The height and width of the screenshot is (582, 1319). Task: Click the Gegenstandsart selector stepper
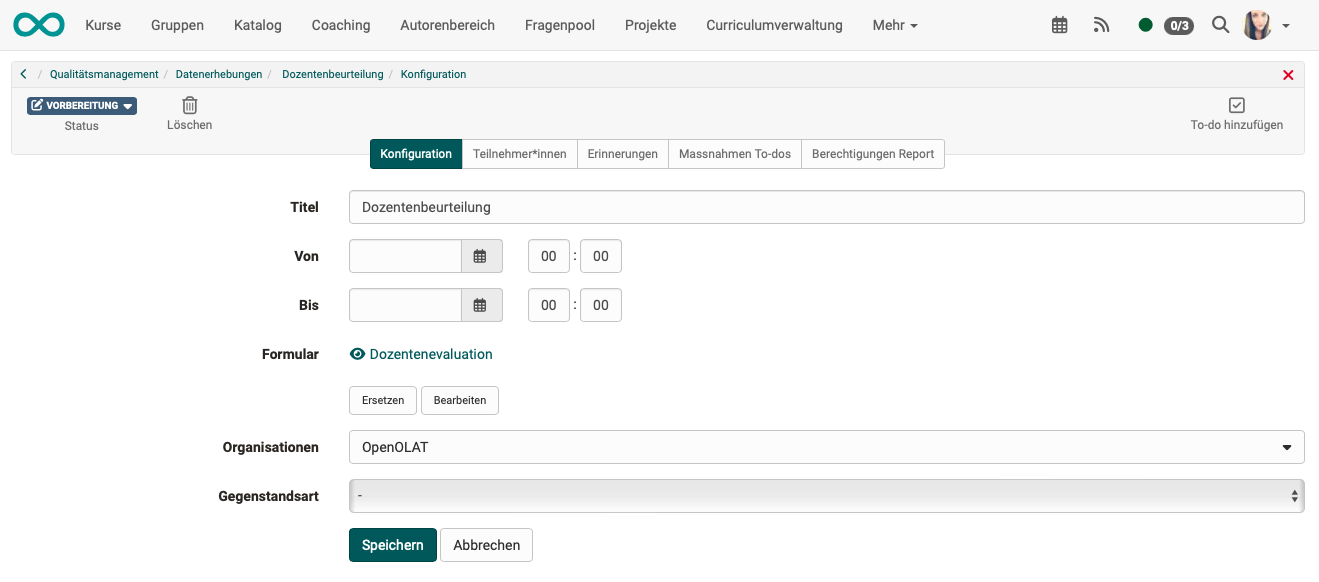click(1294, 495)
